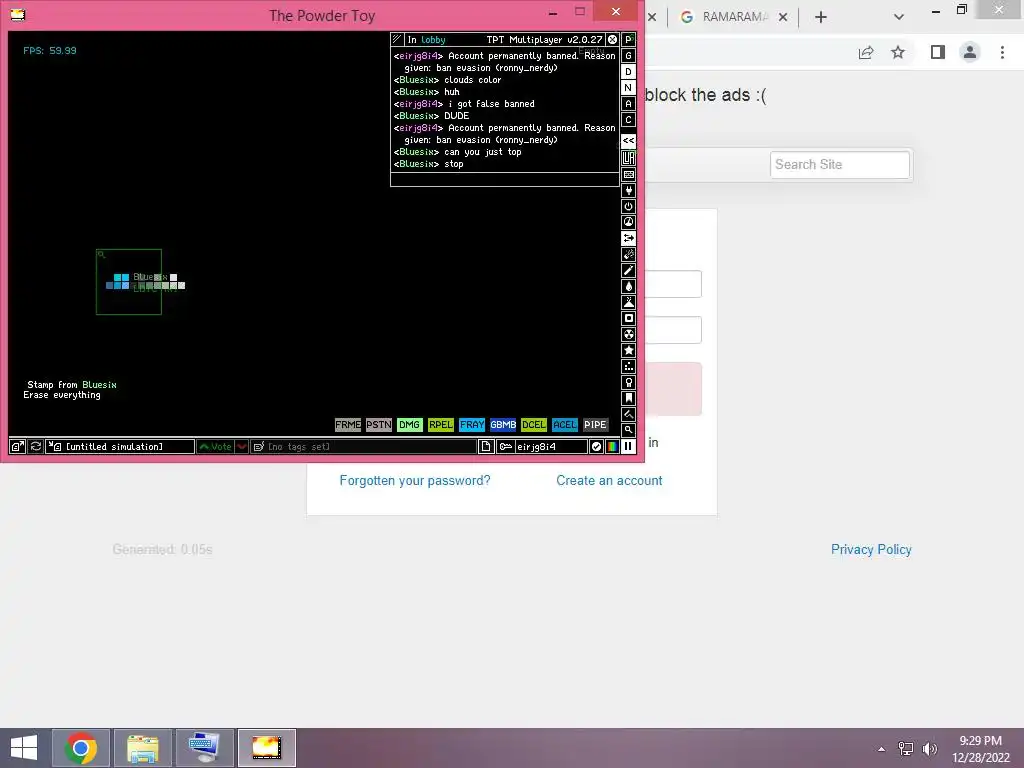Select the Powders pile category icon
1024x768 pixels.
coord(628,302)
